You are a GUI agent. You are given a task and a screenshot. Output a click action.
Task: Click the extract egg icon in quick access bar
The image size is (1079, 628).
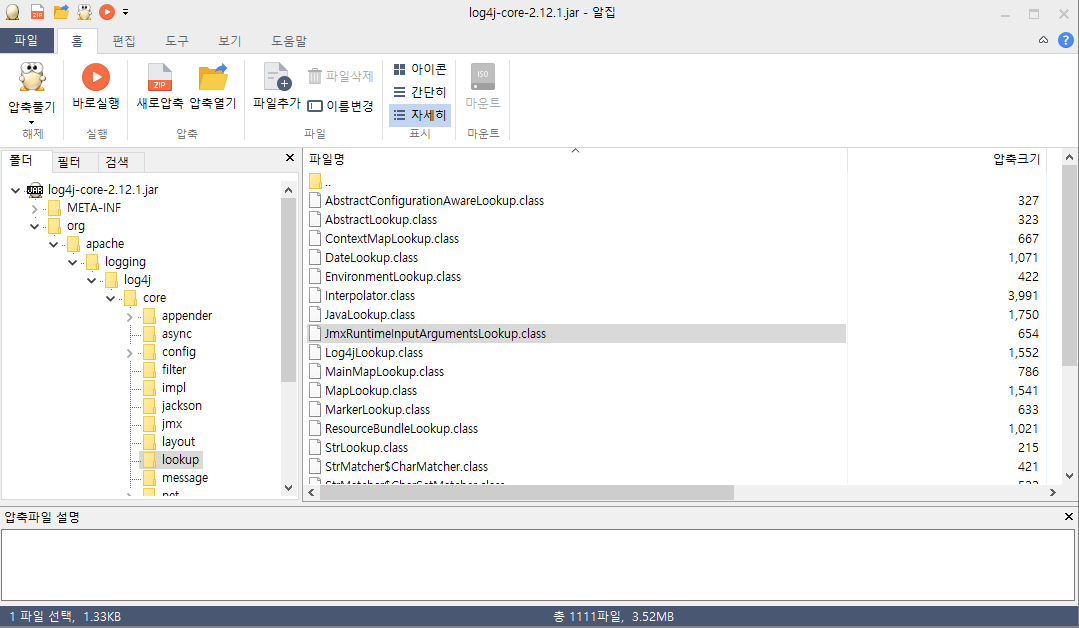click(x=85, y=12)
